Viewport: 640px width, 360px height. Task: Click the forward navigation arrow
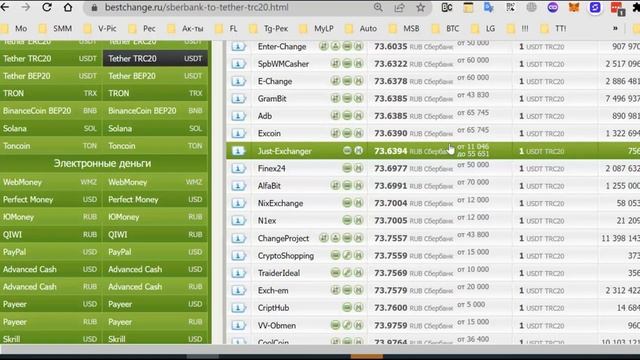point(25,7)
